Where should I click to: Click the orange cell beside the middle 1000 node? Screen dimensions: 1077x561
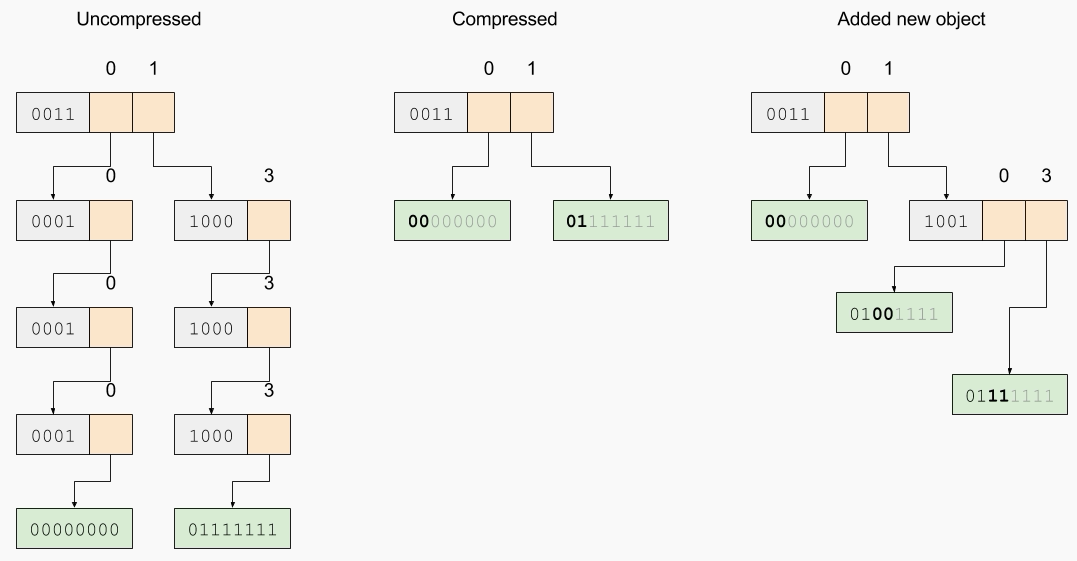[269, 328]
